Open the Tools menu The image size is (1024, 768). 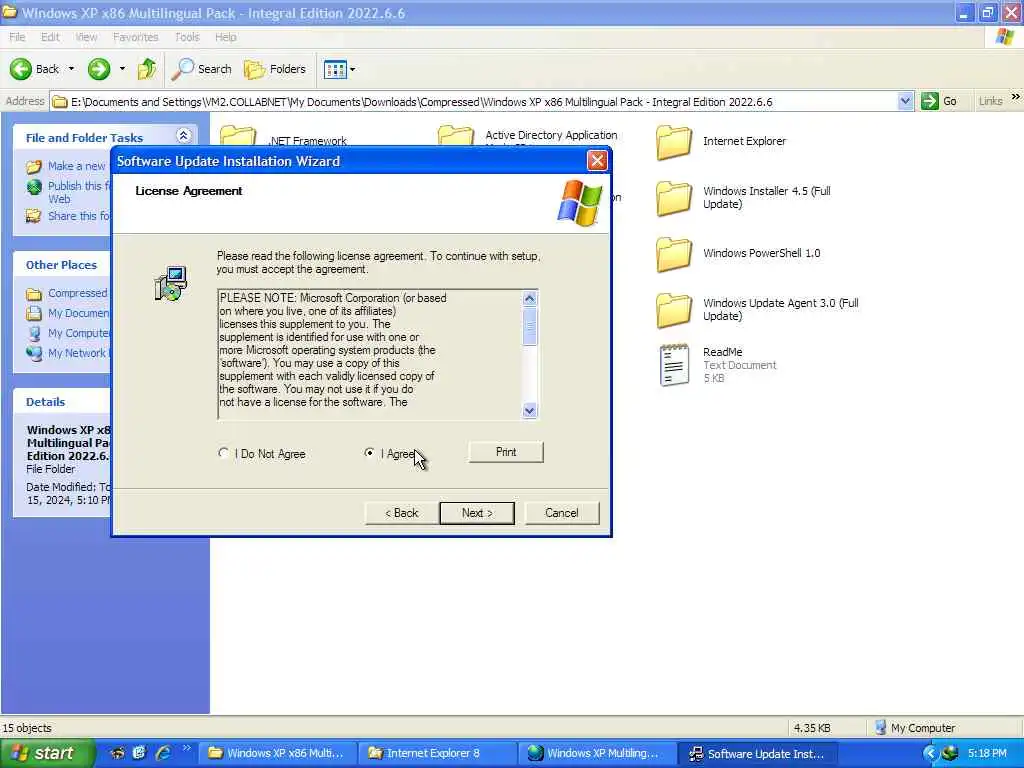[187, 37]
